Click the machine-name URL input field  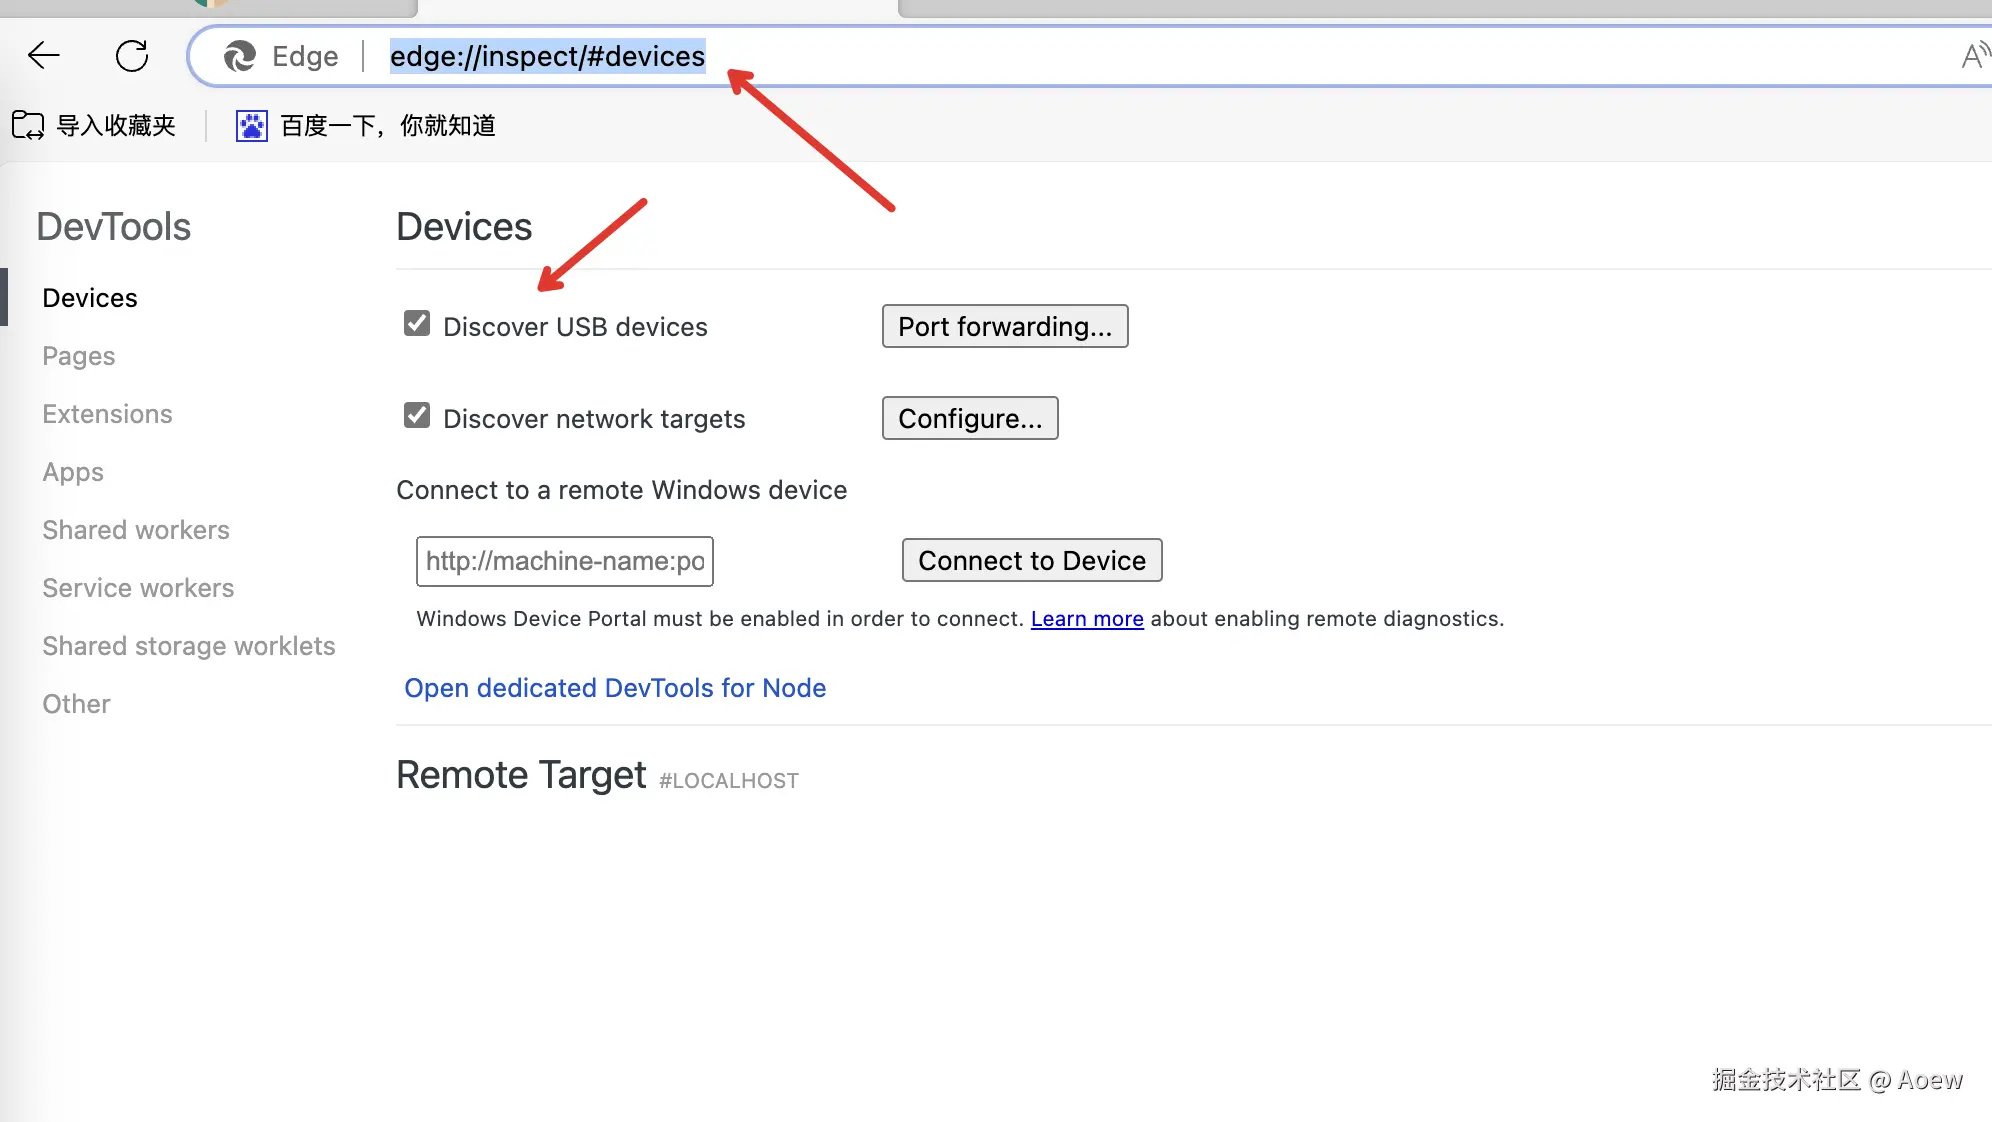pos(564,561)
